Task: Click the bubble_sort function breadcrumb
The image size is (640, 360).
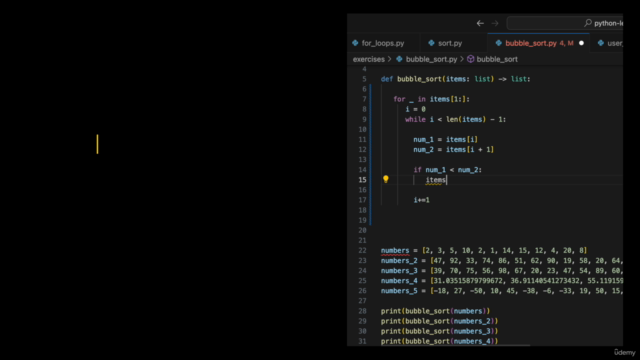Action: (x=497, y=59)
